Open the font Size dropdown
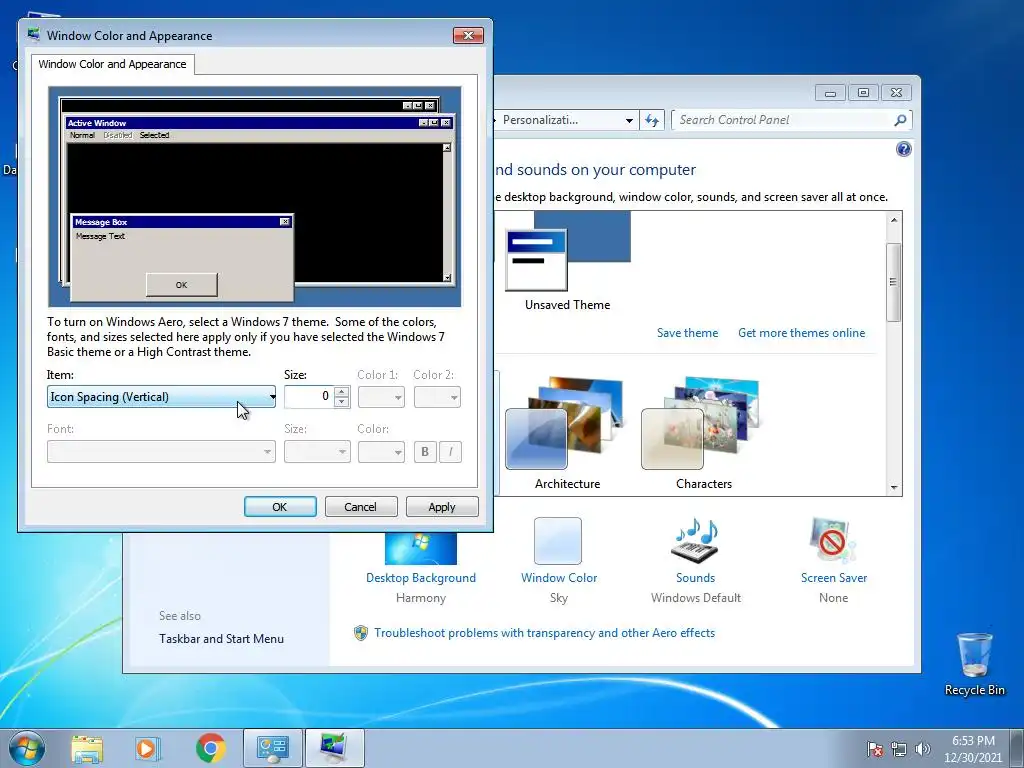This screenshot has width=1024, height=768. coord(317,451)
